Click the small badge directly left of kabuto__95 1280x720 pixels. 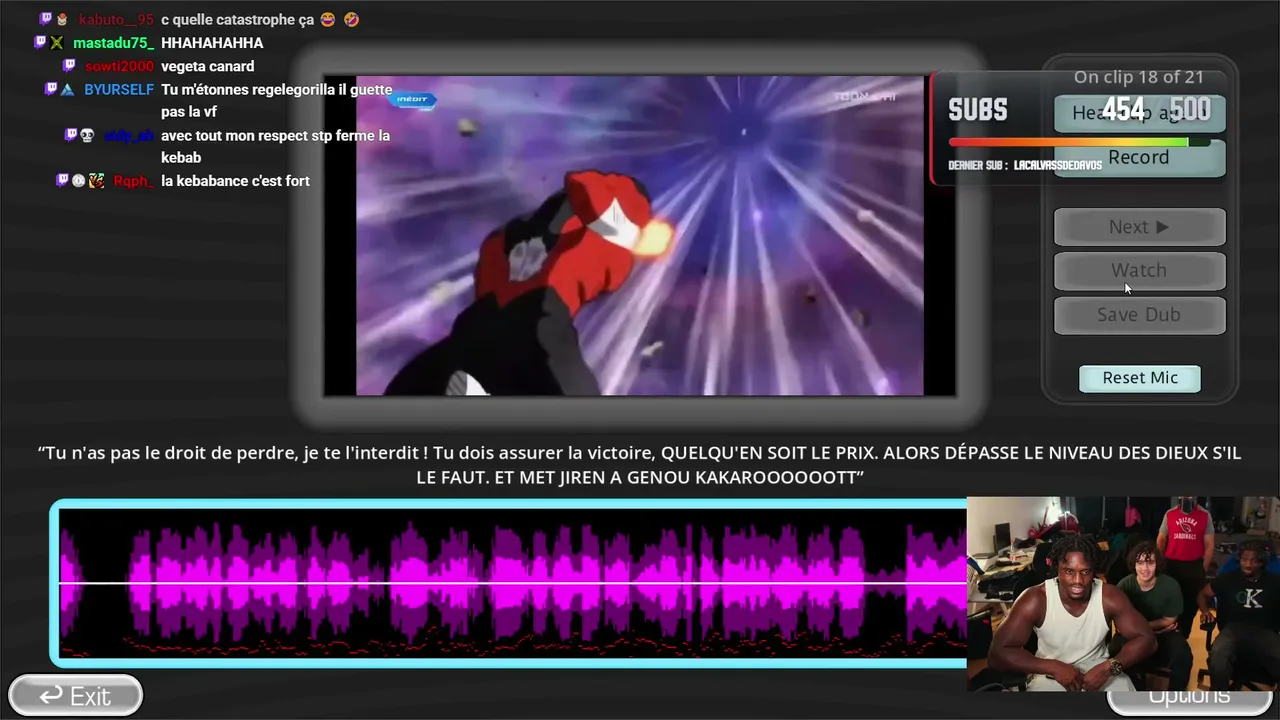pos(62,19)
